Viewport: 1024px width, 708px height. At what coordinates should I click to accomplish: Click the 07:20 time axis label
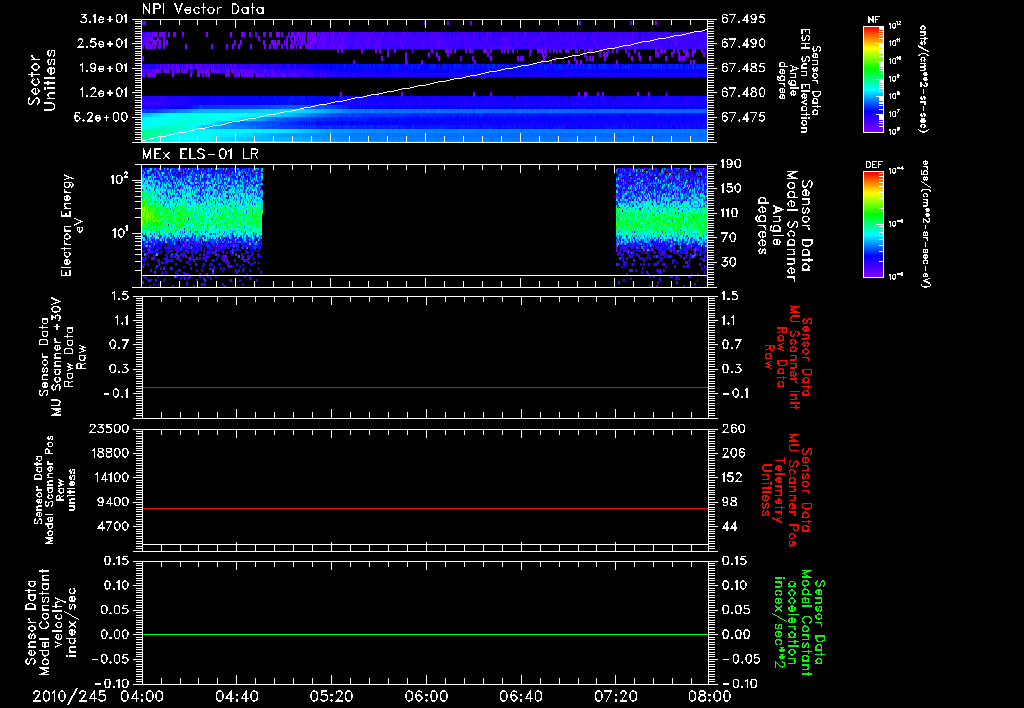615,694
